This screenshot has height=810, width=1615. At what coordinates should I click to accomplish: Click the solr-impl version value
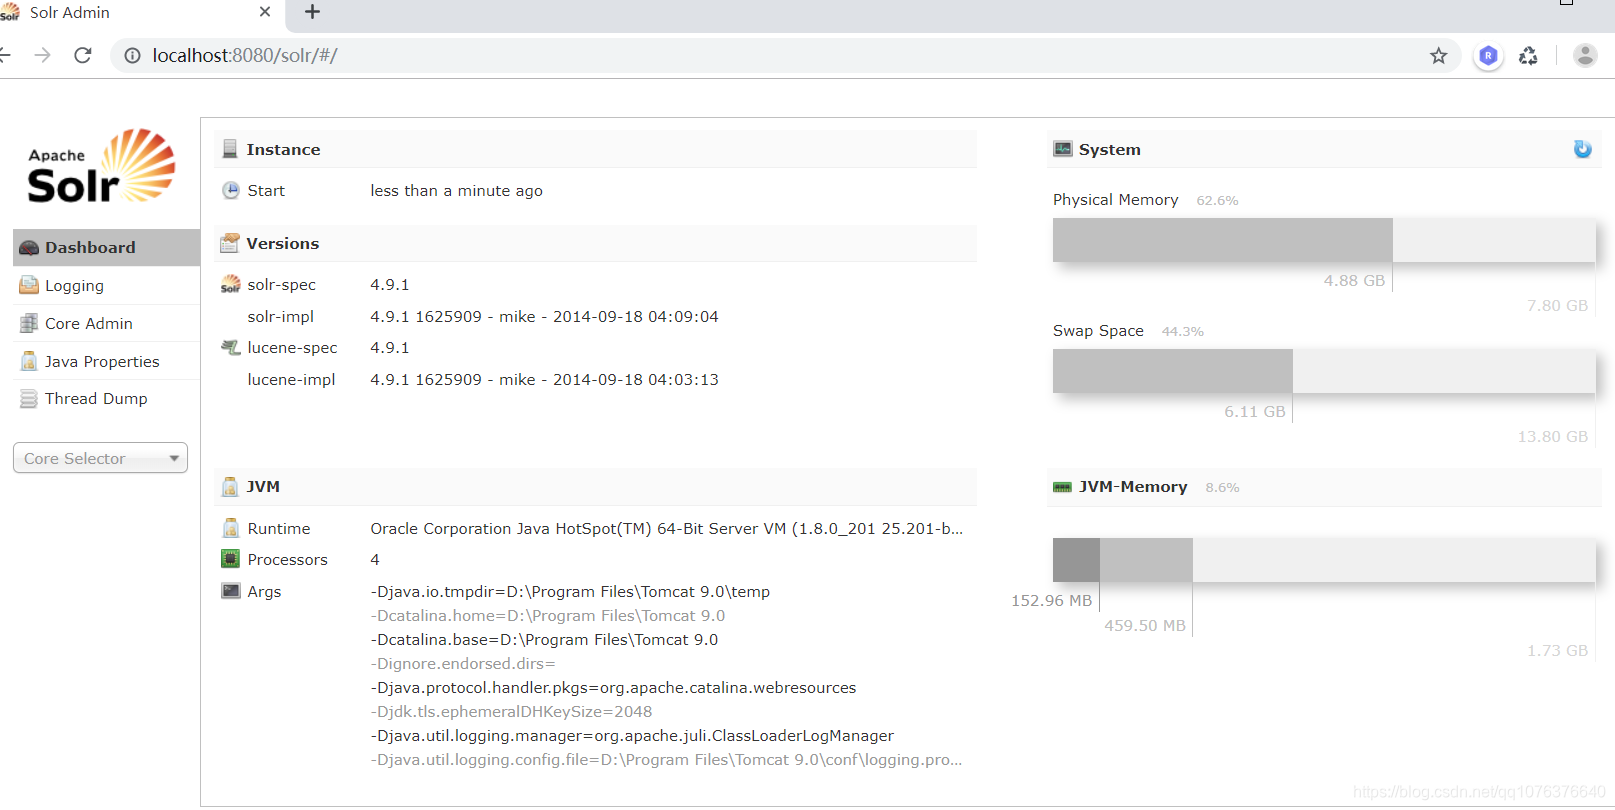[x=544, y=316]
